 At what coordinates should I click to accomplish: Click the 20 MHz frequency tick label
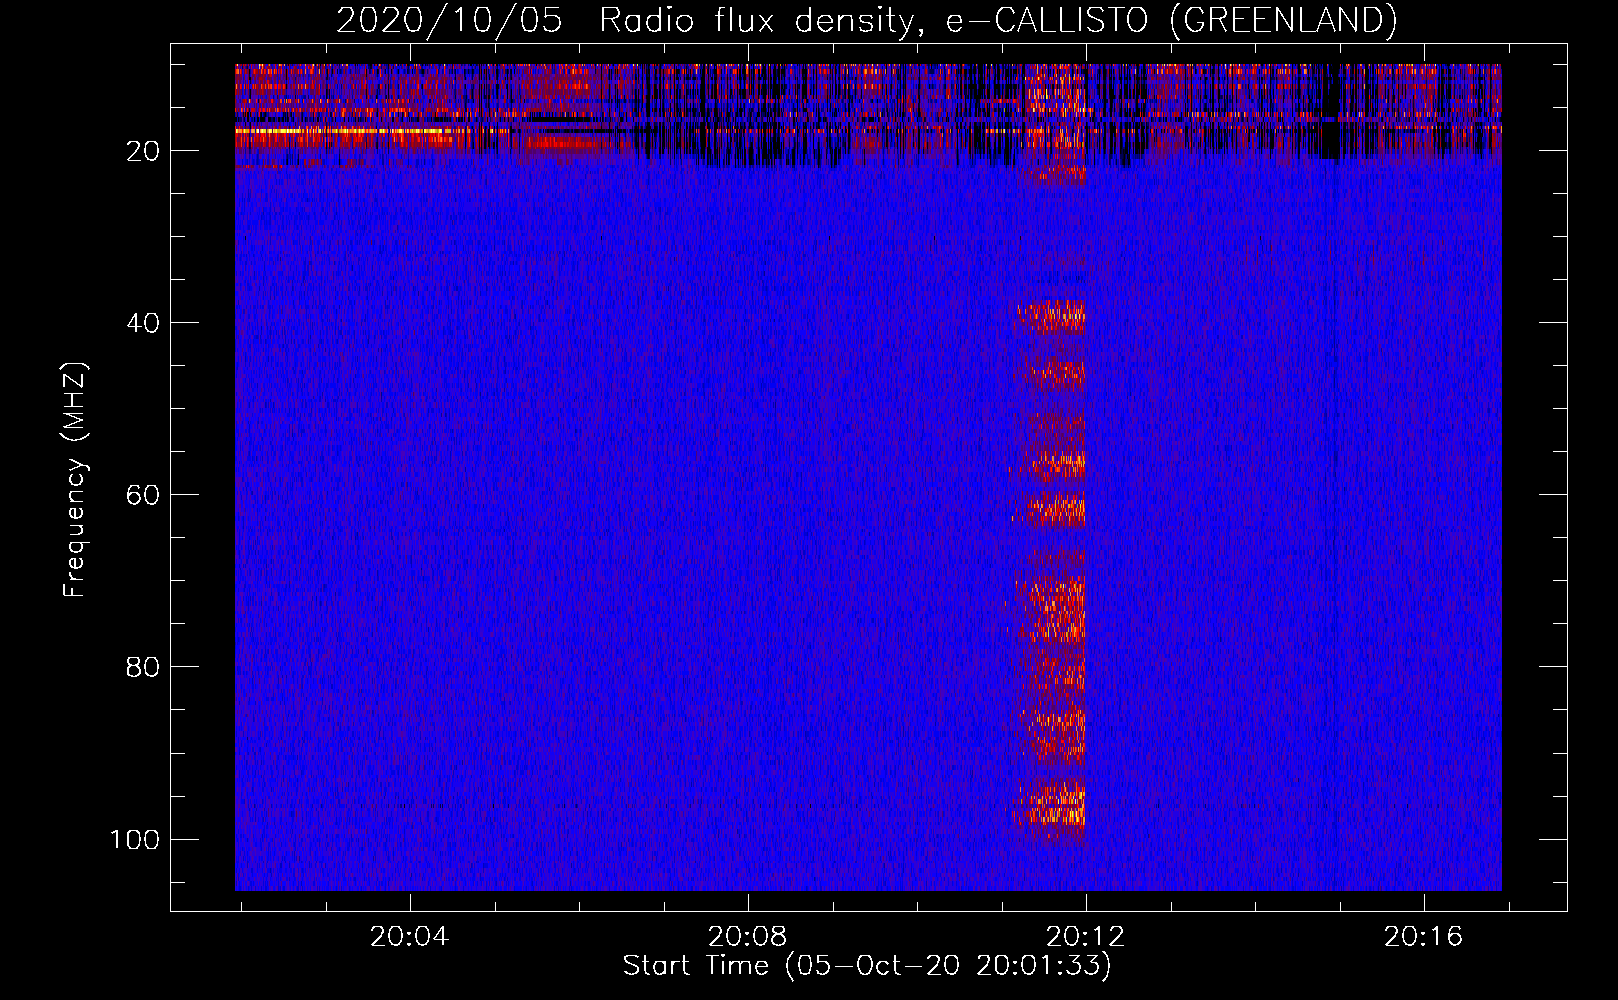point(143,151)
